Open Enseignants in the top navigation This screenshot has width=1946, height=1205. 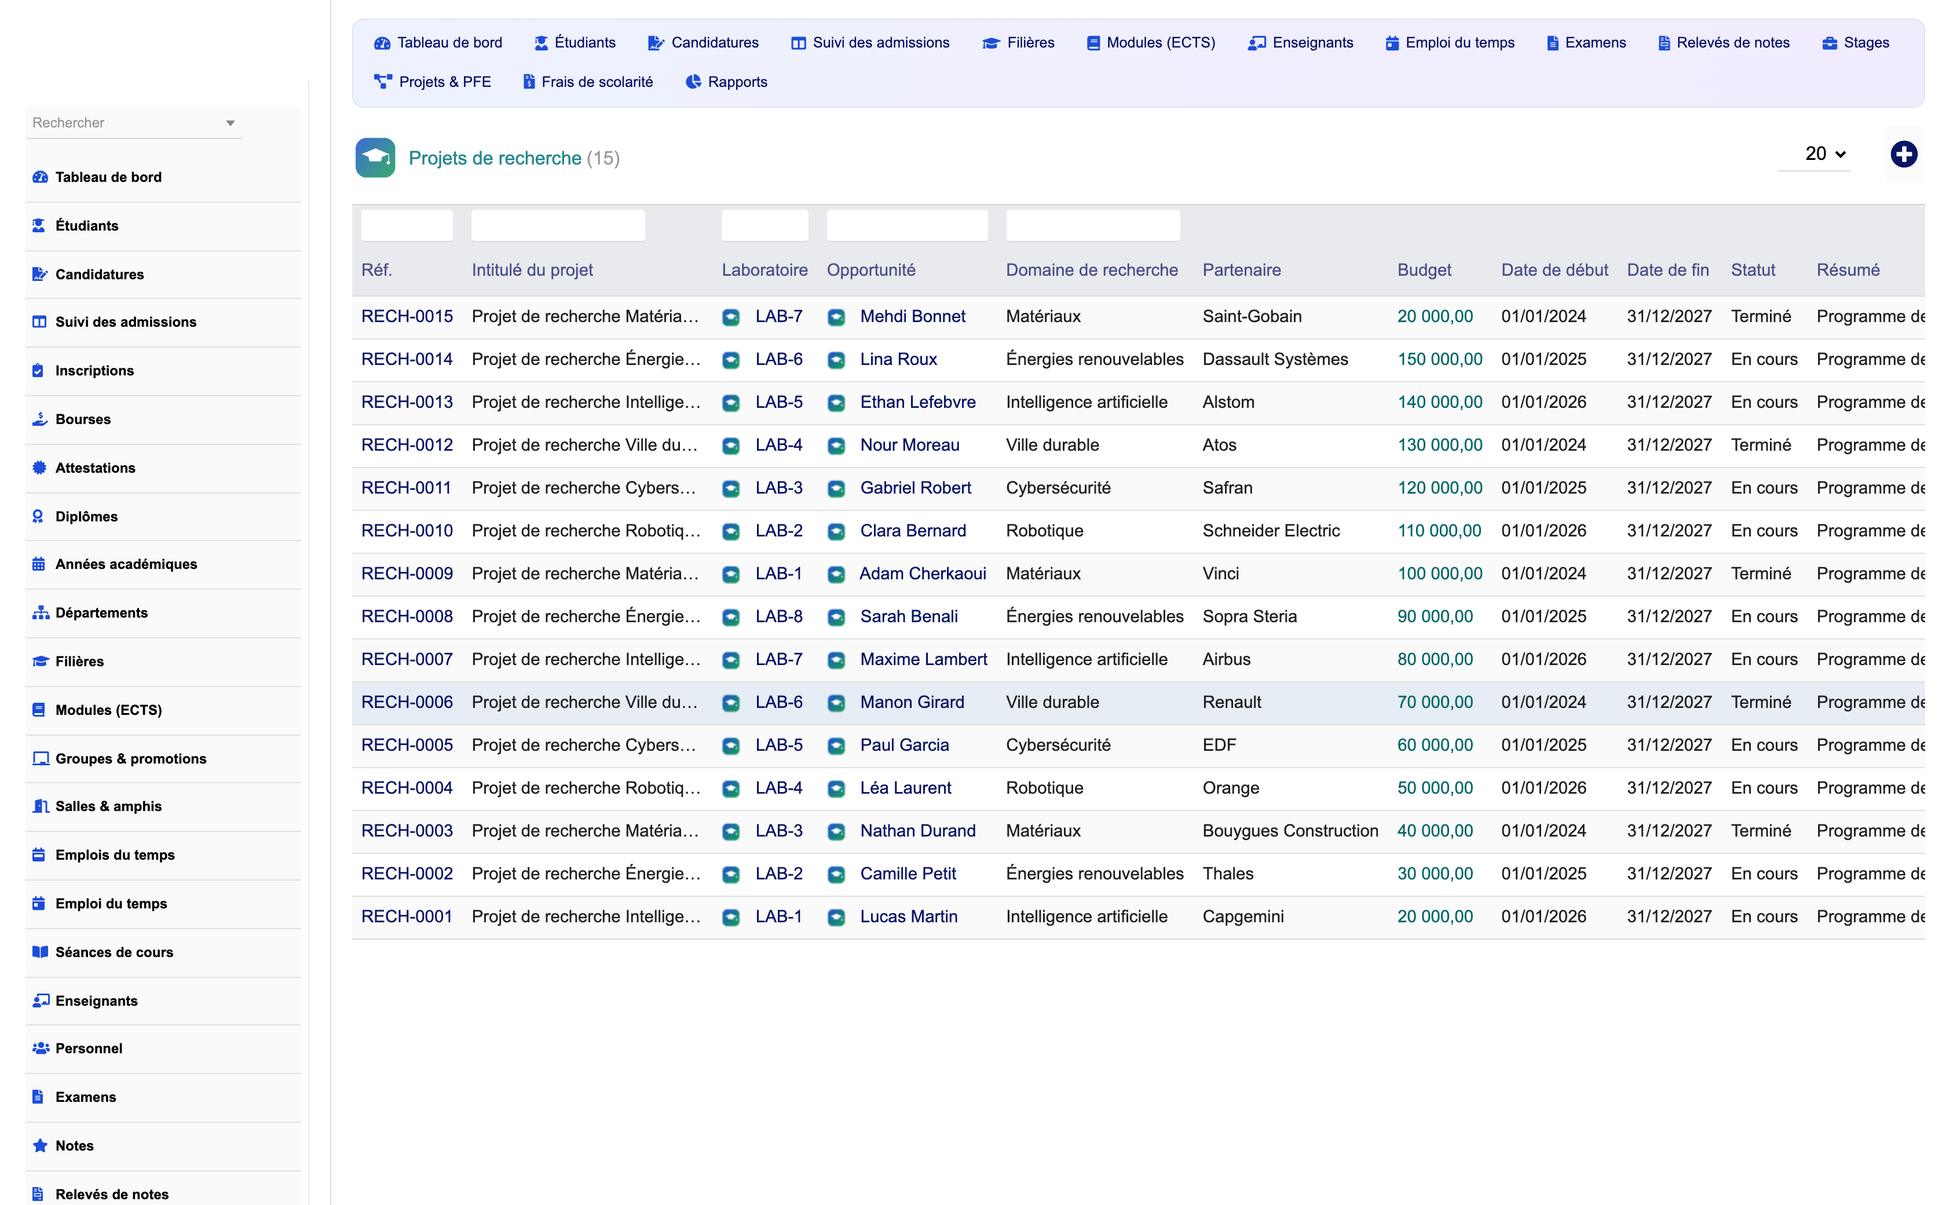[1301, 43]
